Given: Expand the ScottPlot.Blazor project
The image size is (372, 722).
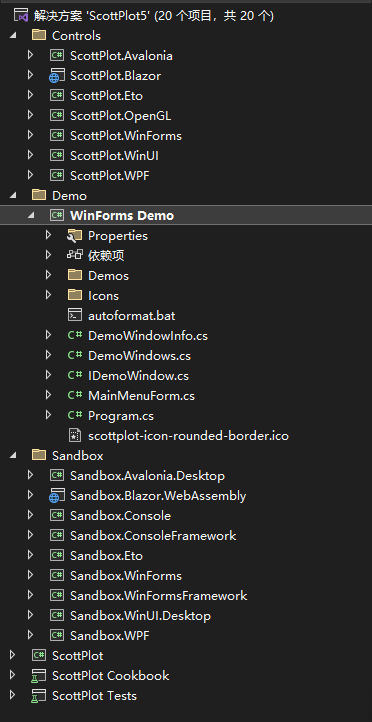Looking at the screenshot, I should pyautogui.click(x=30, y=75).
